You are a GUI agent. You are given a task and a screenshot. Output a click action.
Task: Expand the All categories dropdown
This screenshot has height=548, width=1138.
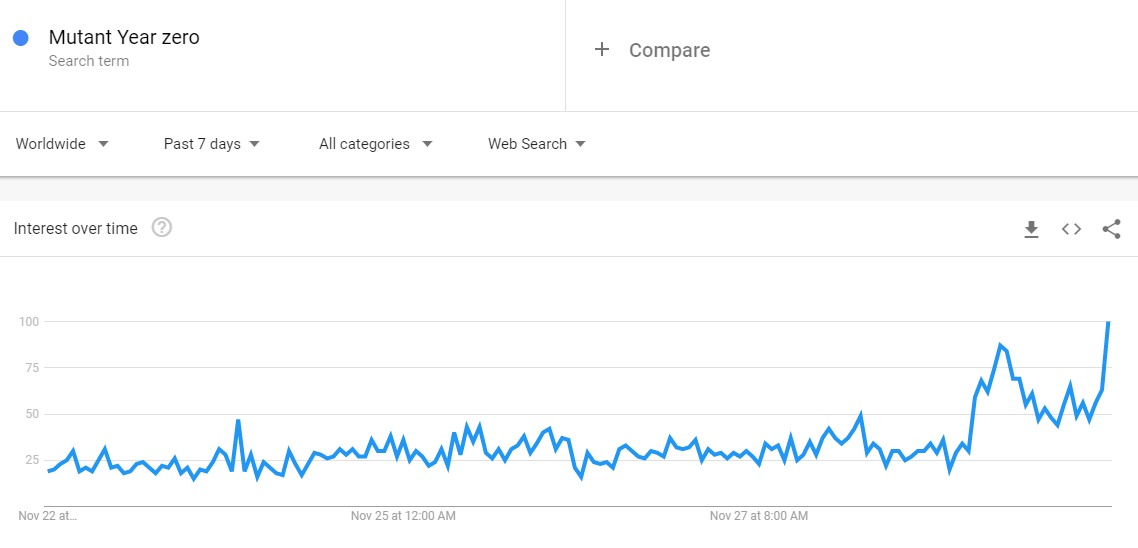tap(376, 144)
